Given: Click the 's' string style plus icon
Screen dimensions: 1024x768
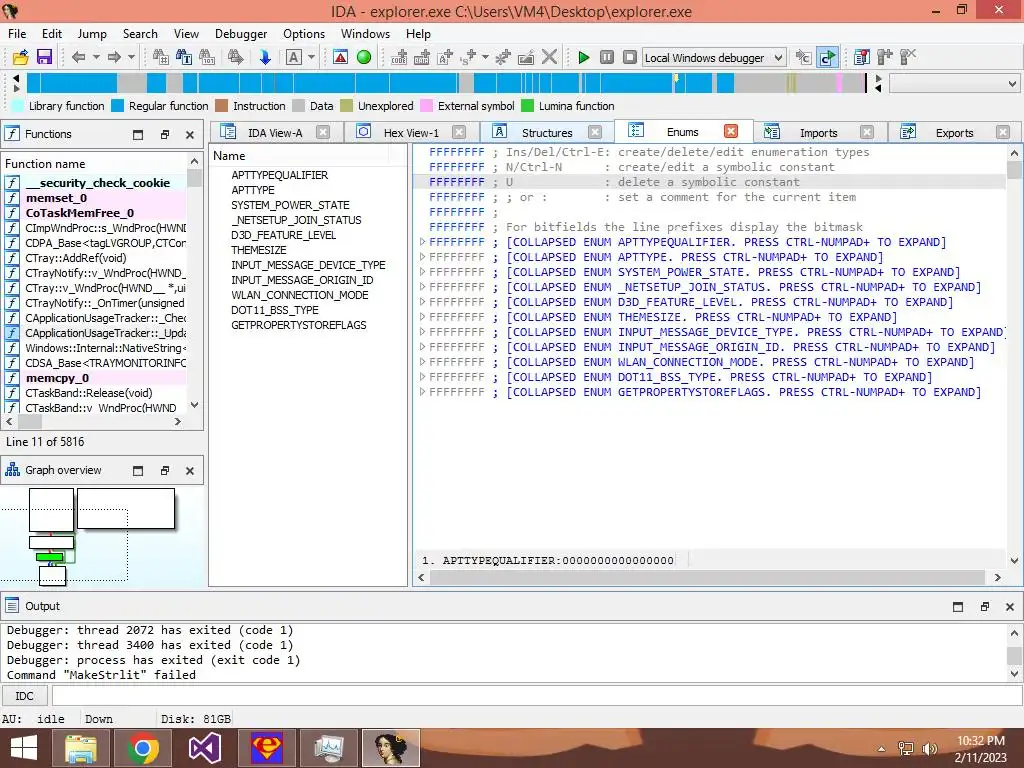Looking at the screenshot, I should click(x=468, y=57).
